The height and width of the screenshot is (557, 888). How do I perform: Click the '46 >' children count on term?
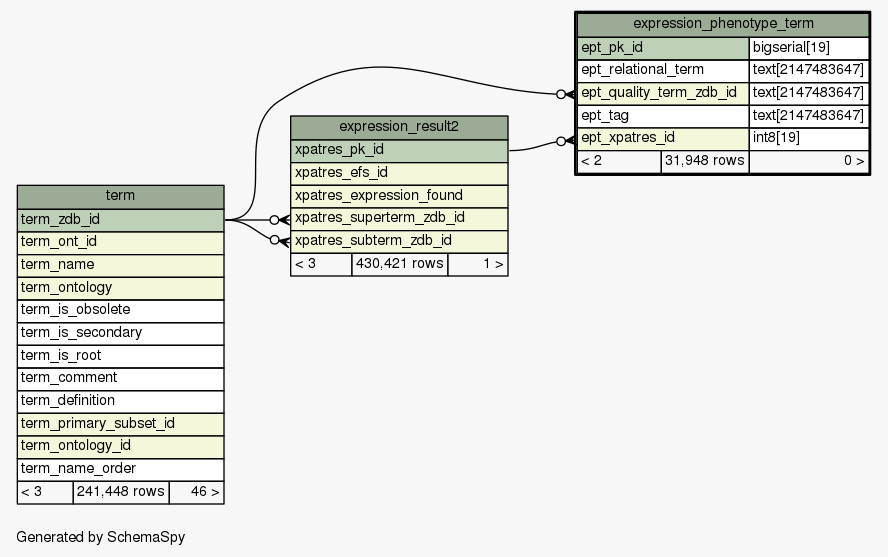(x=196, y=492)
